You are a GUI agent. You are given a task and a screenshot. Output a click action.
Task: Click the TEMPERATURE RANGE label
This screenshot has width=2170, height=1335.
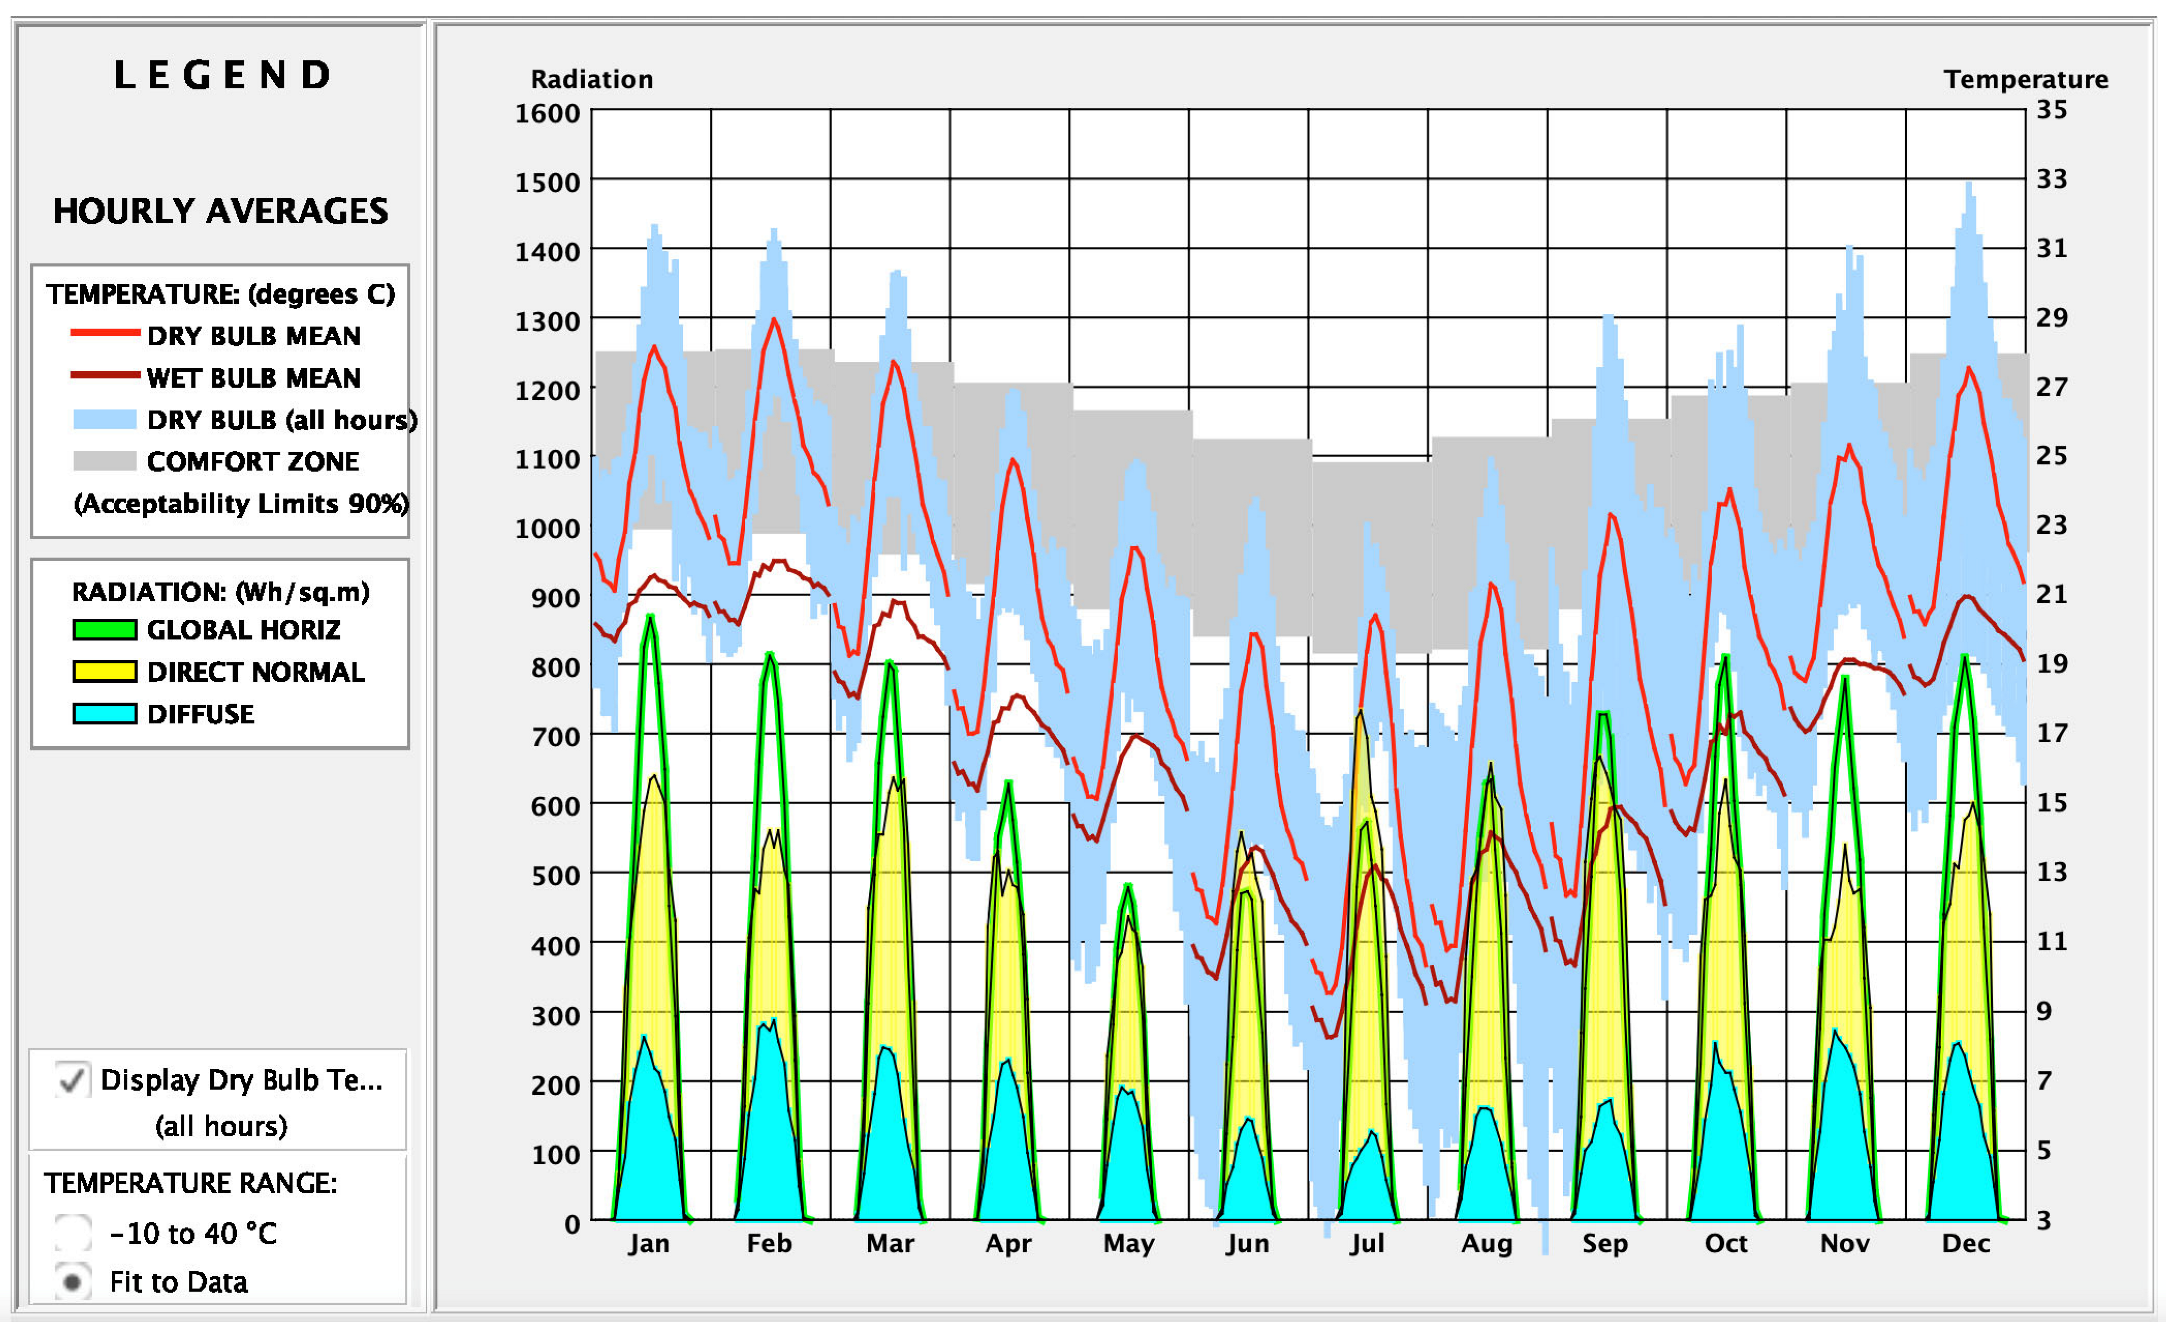point(190,1183)
